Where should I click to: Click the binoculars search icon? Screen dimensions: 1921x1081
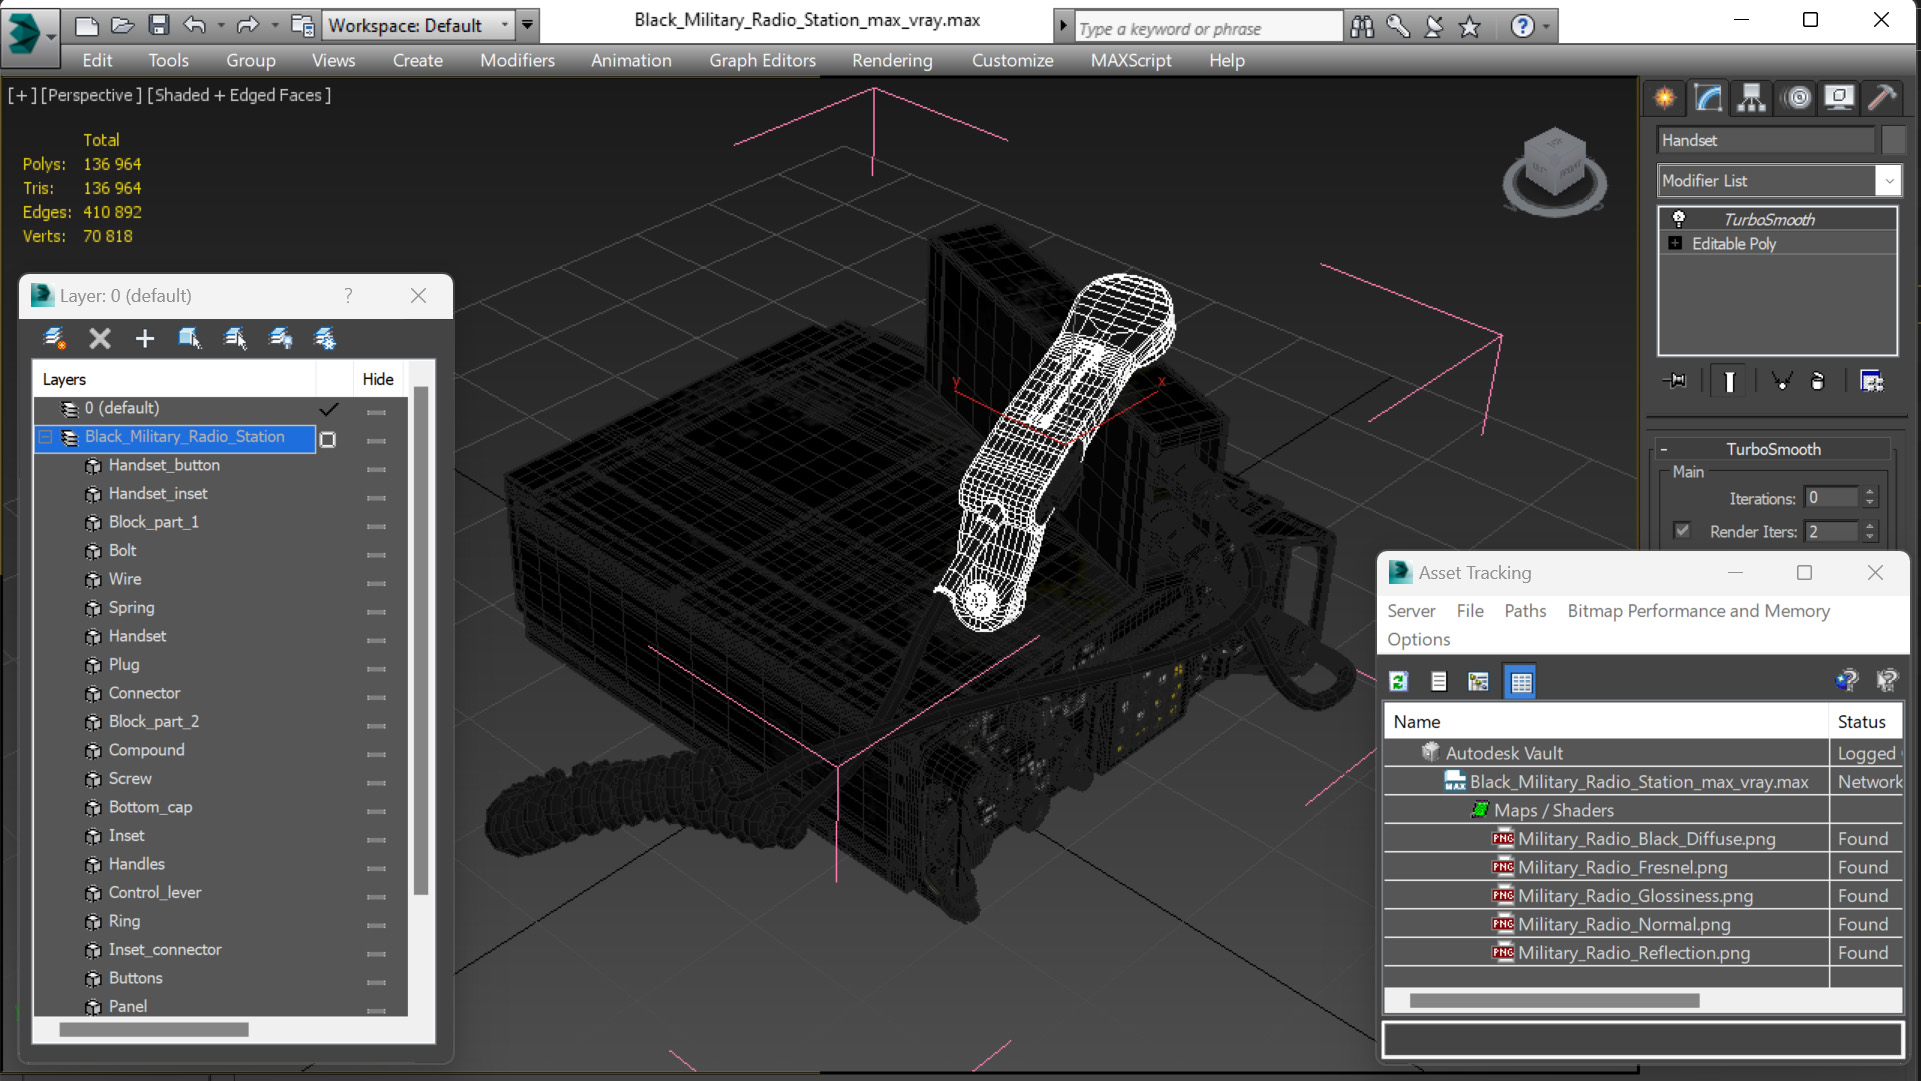tap(1362, 27)
